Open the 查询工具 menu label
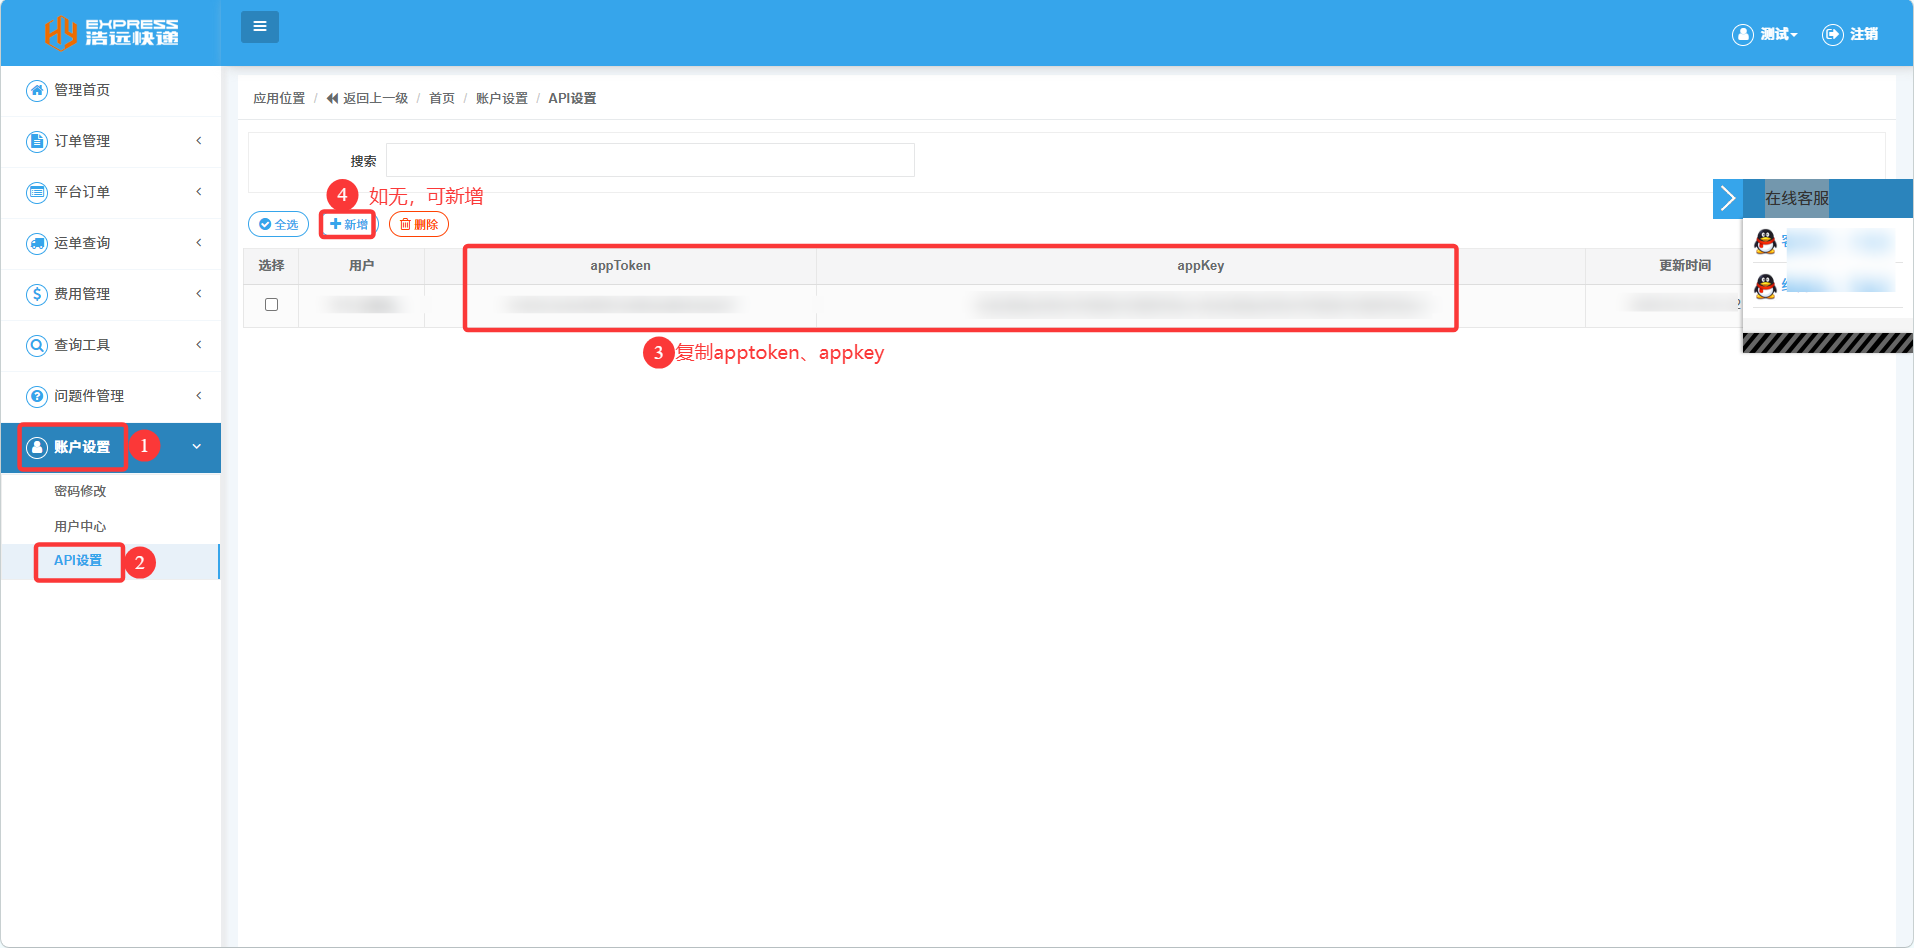 pyautogui.click(x=82, y=345)
